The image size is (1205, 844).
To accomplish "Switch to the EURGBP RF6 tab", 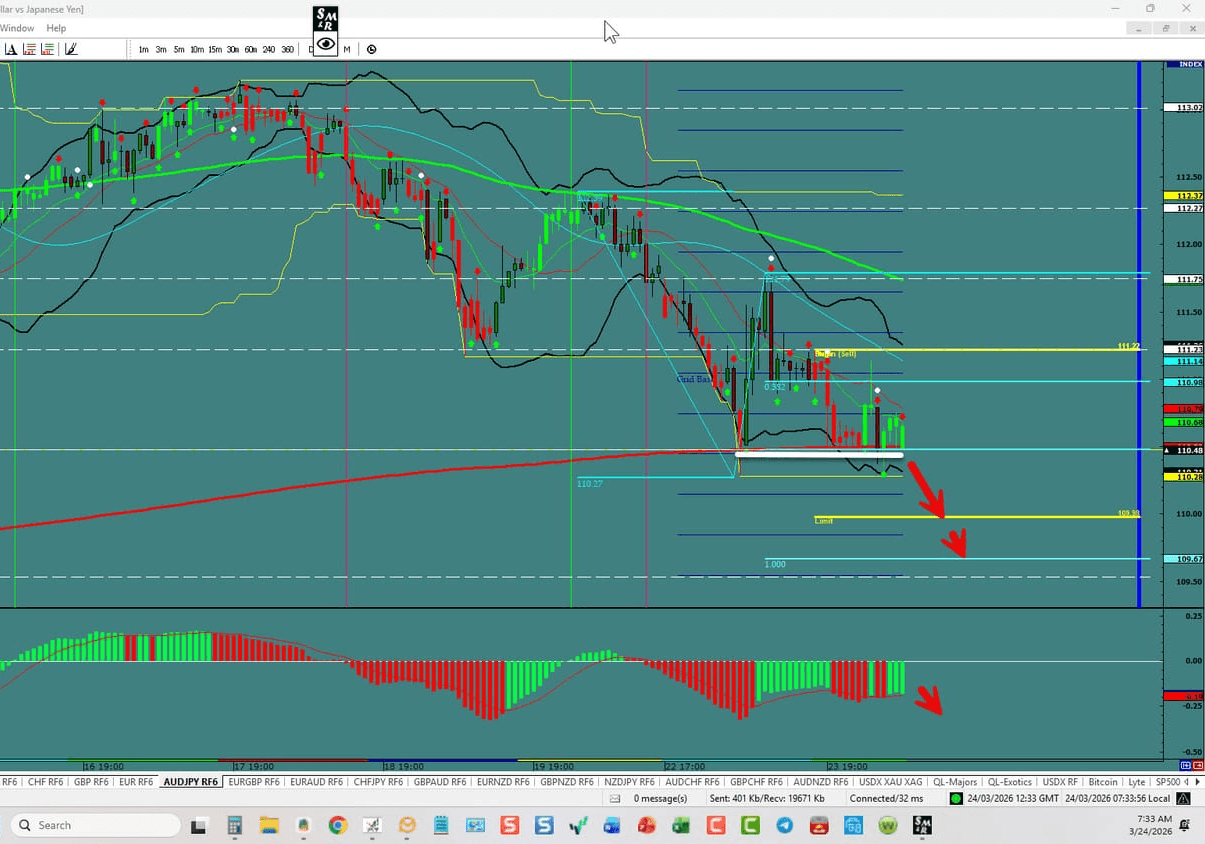I will [x=253, y=781].
